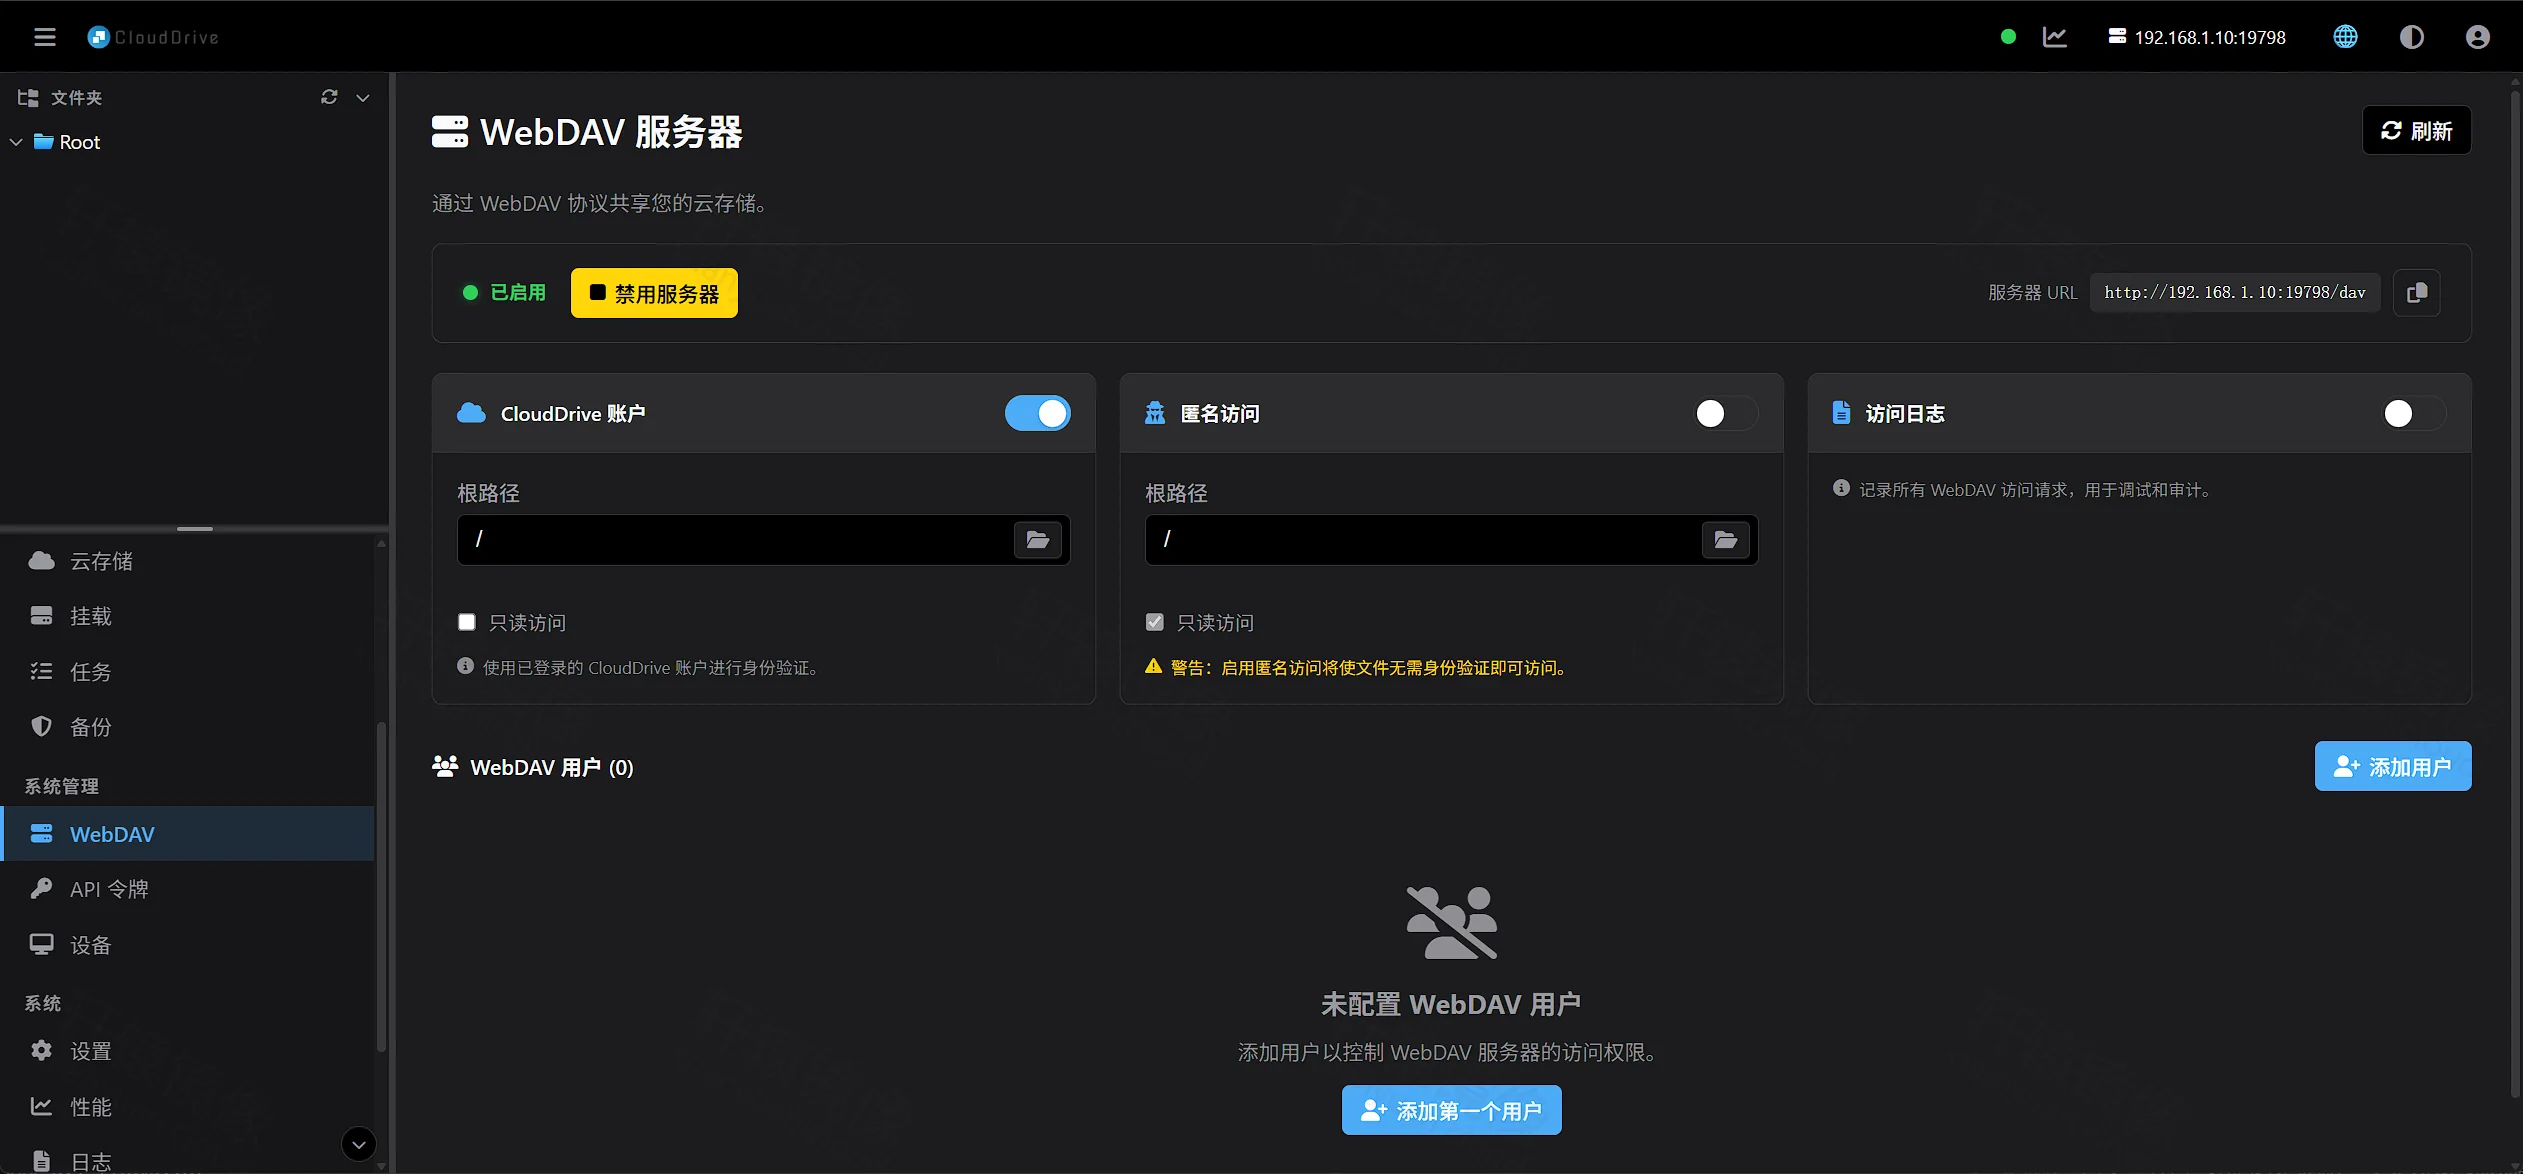2523x1174 pixels.
Task: Collapse the 文件夹 panel chevron
Action: pos(363,97)
